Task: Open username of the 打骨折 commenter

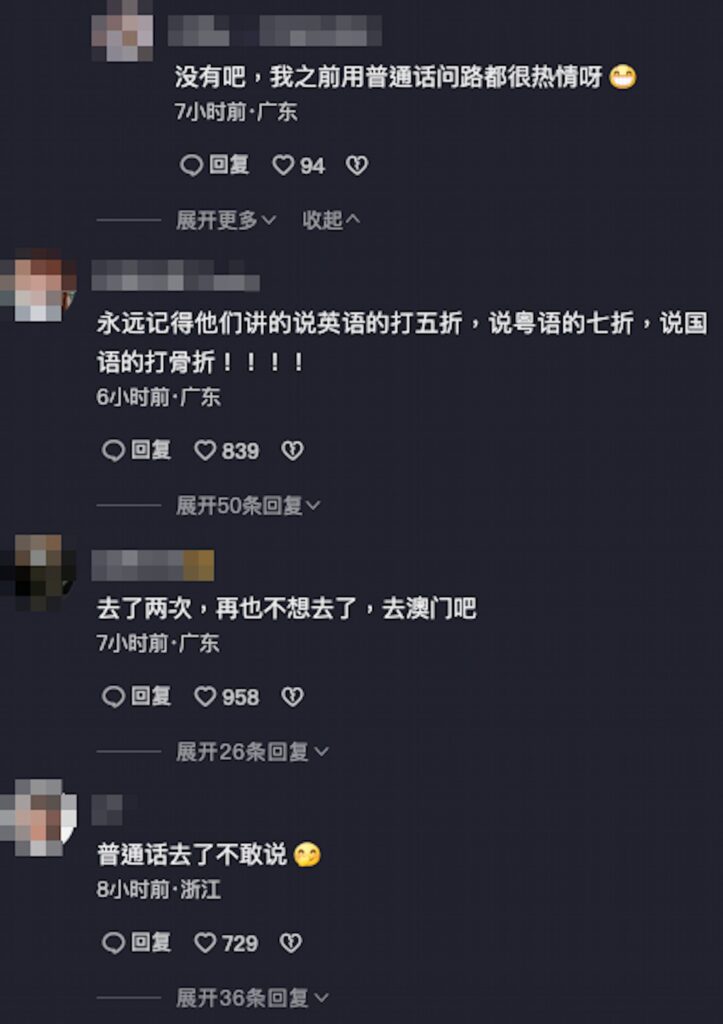Action: (x=176, y=276)
